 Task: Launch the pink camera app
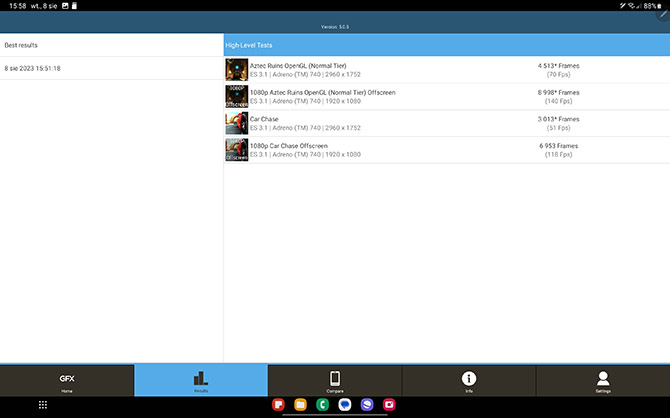point(389,404)
